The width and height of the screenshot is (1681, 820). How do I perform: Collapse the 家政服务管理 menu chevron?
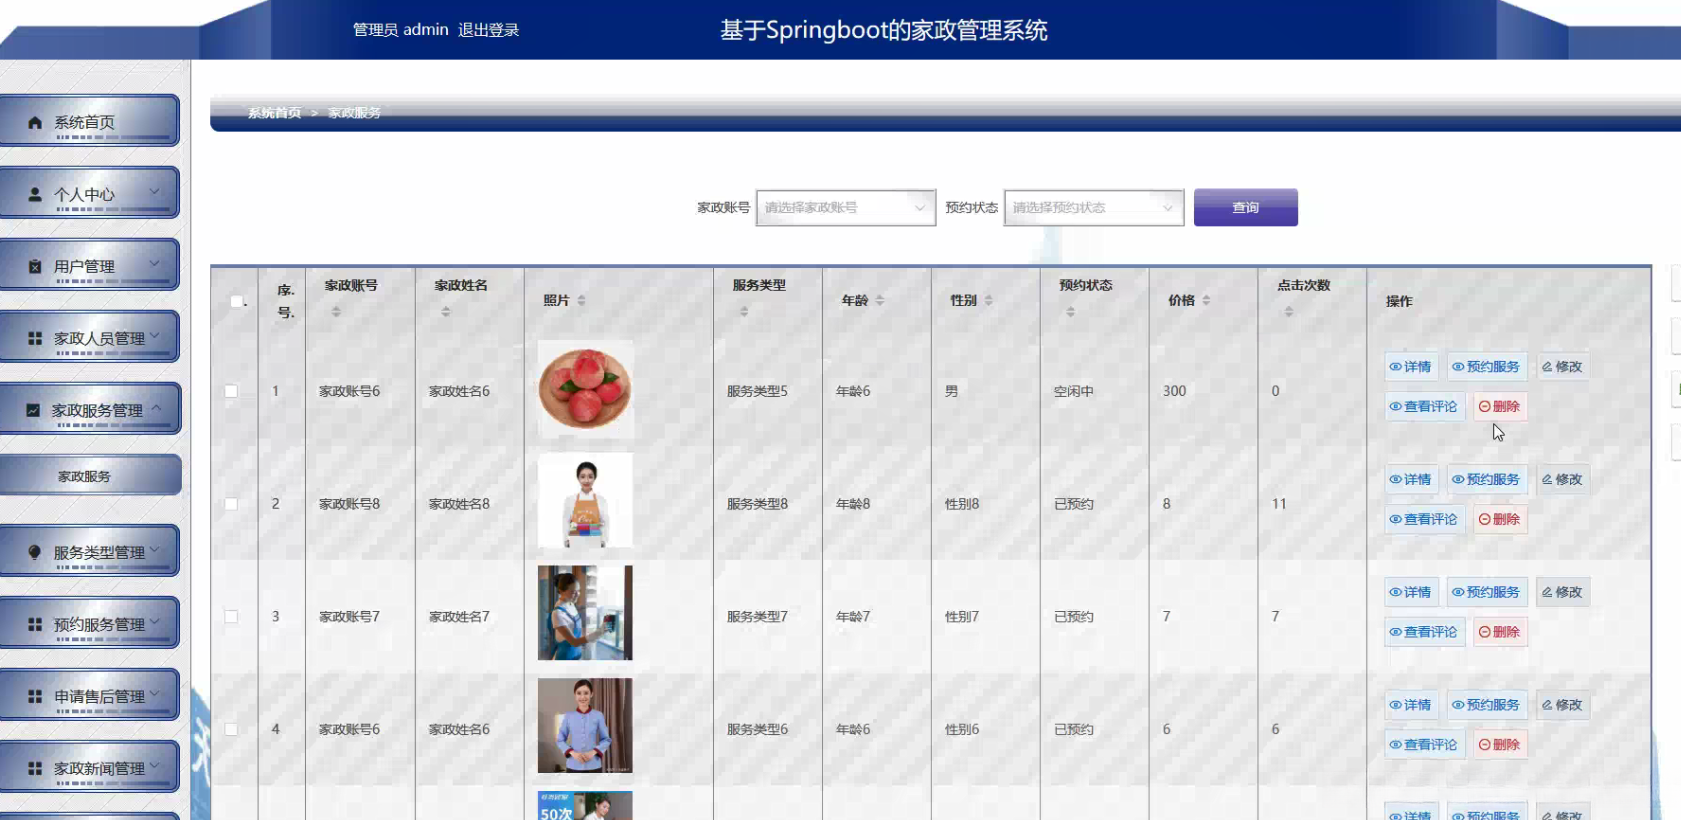click(x=157, y=407)
